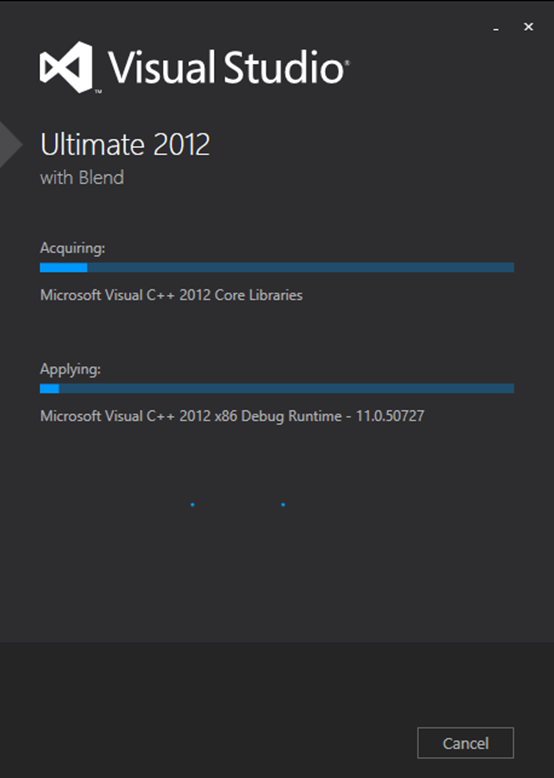Minimize the installer window
This screenshot has height=778, width=554.
(495, 29)
